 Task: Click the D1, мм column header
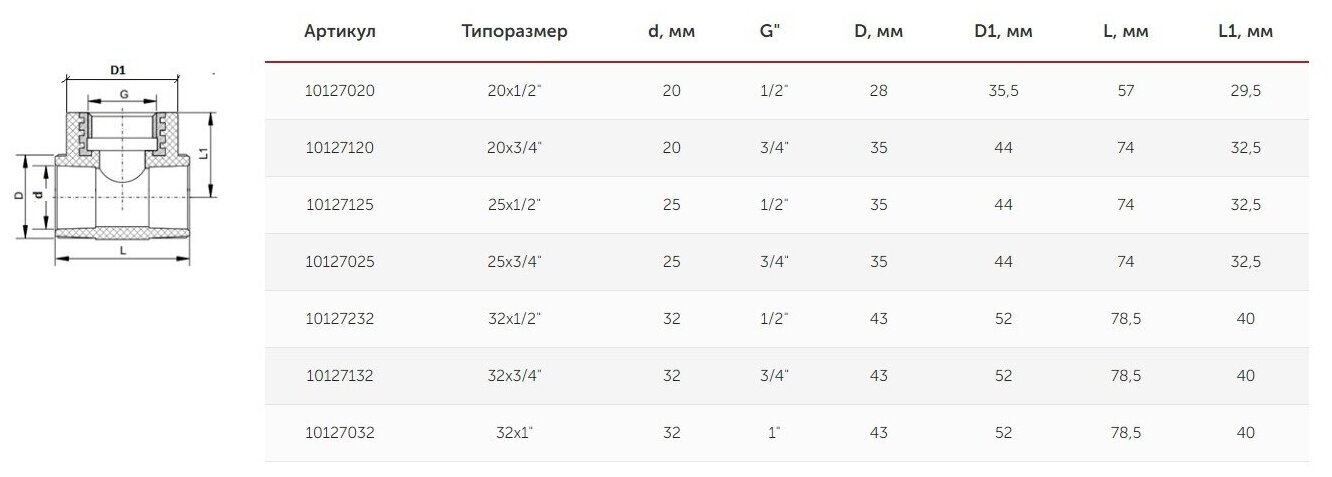[1003, 32]
